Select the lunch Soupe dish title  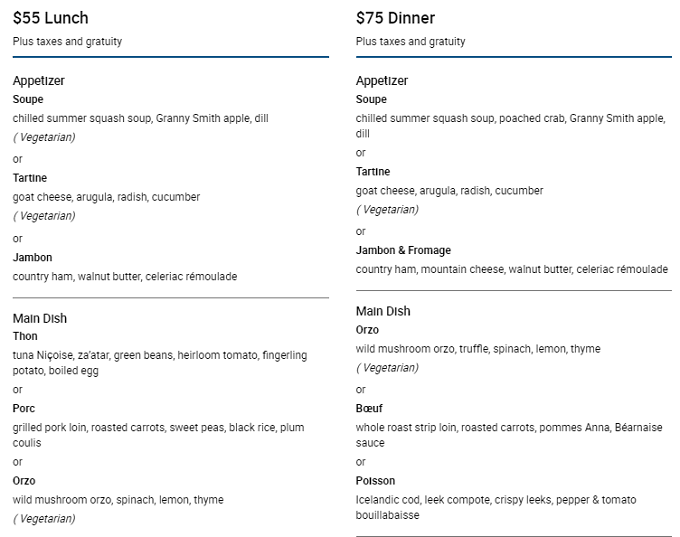tap(28, 99)
